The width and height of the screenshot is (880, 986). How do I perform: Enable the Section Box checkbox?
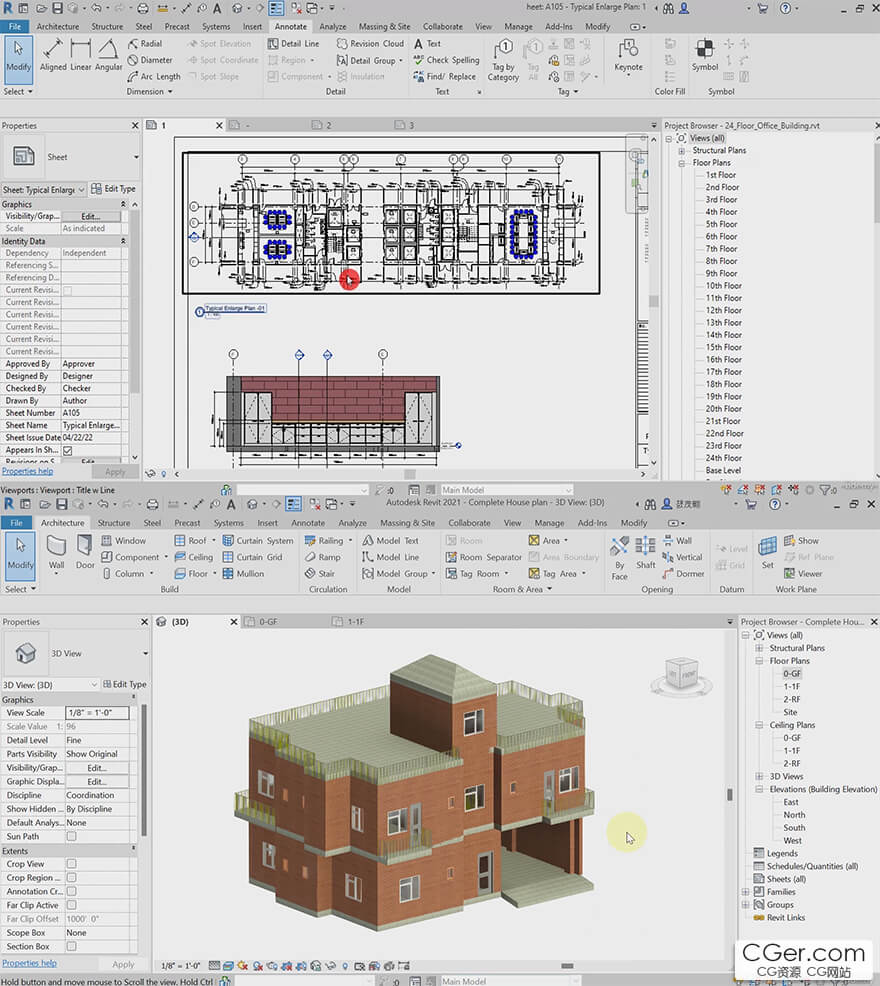point(71,946)
